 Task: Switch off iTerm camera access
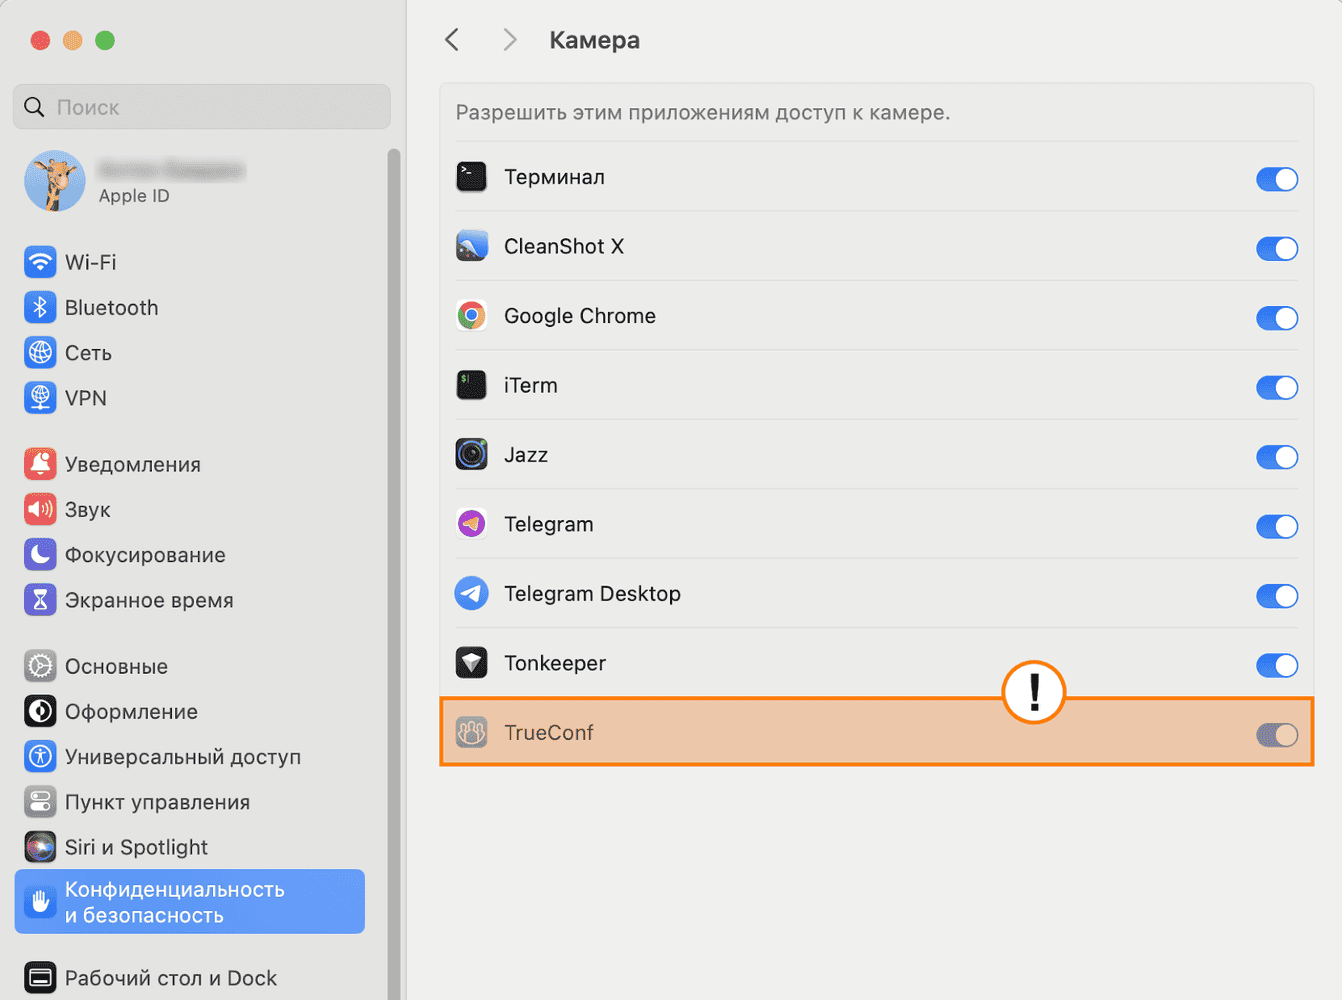[1277, 387]
